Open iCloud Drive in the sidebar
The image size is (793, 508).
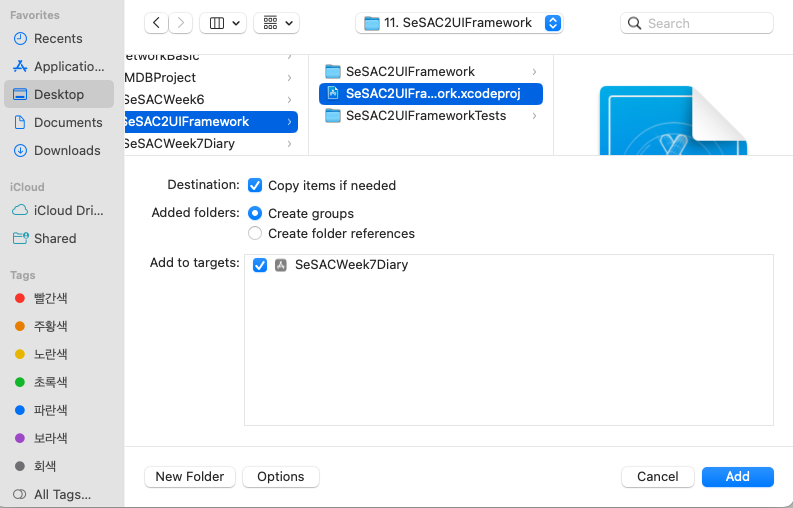pos(58,210)
